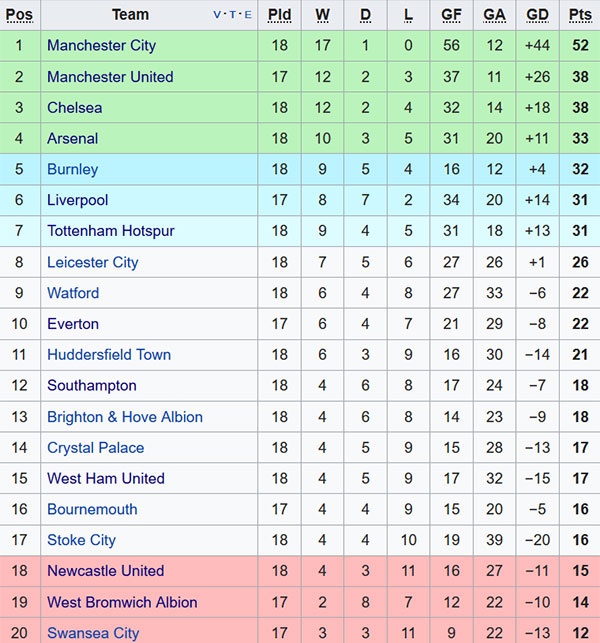Select the Newcastle United link

pos(105,571)
